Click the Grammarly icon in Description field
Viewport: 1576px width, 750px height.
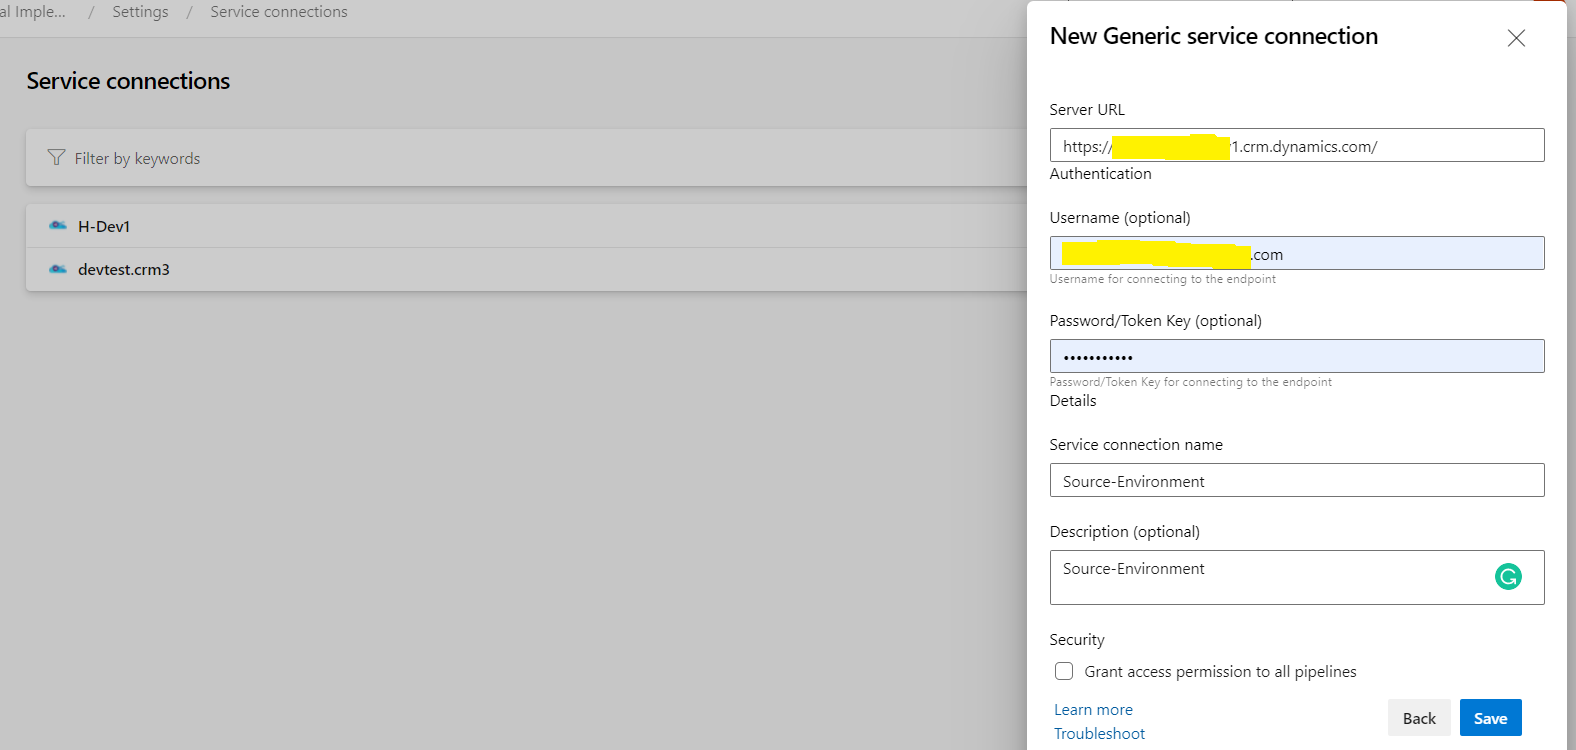1508,577
